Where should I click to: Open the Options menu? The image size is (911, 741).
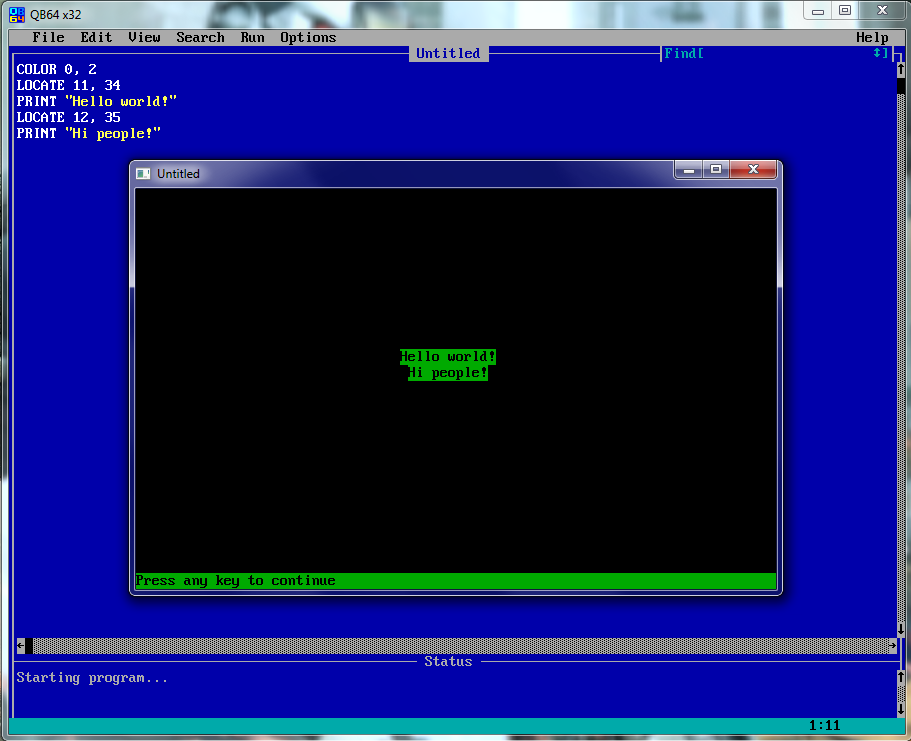click(308, 37)
